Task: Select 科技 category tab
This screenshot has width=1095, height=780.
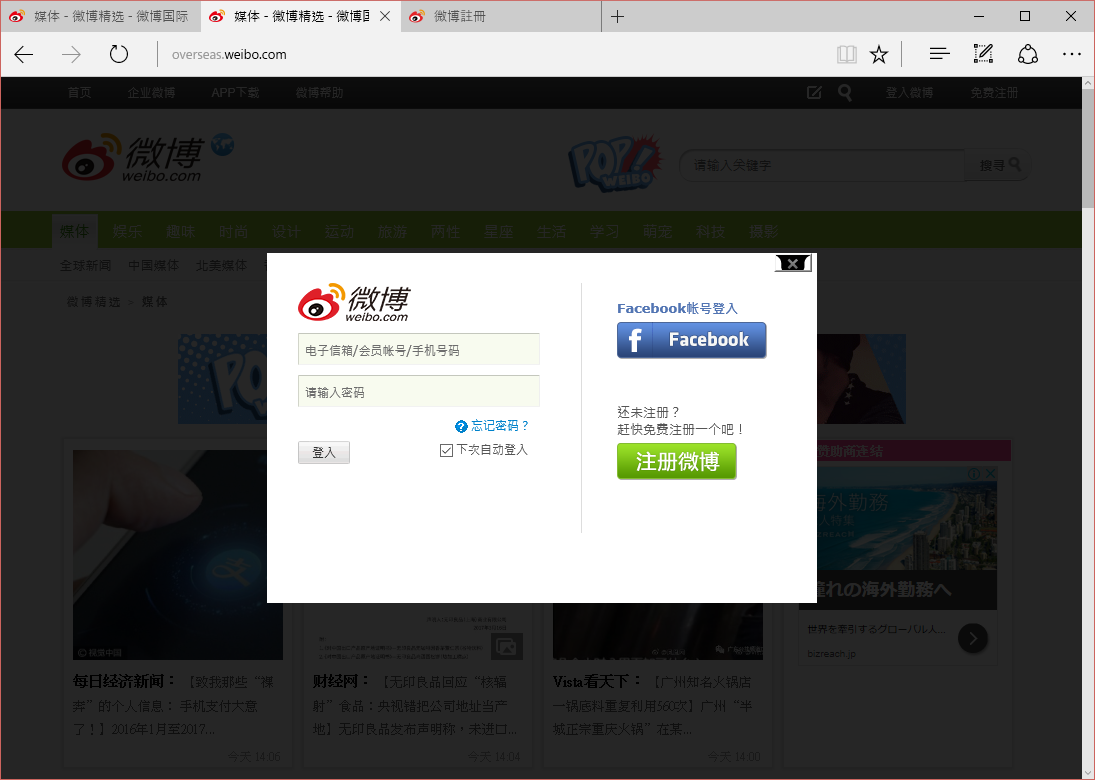Action: coord(710,231)
